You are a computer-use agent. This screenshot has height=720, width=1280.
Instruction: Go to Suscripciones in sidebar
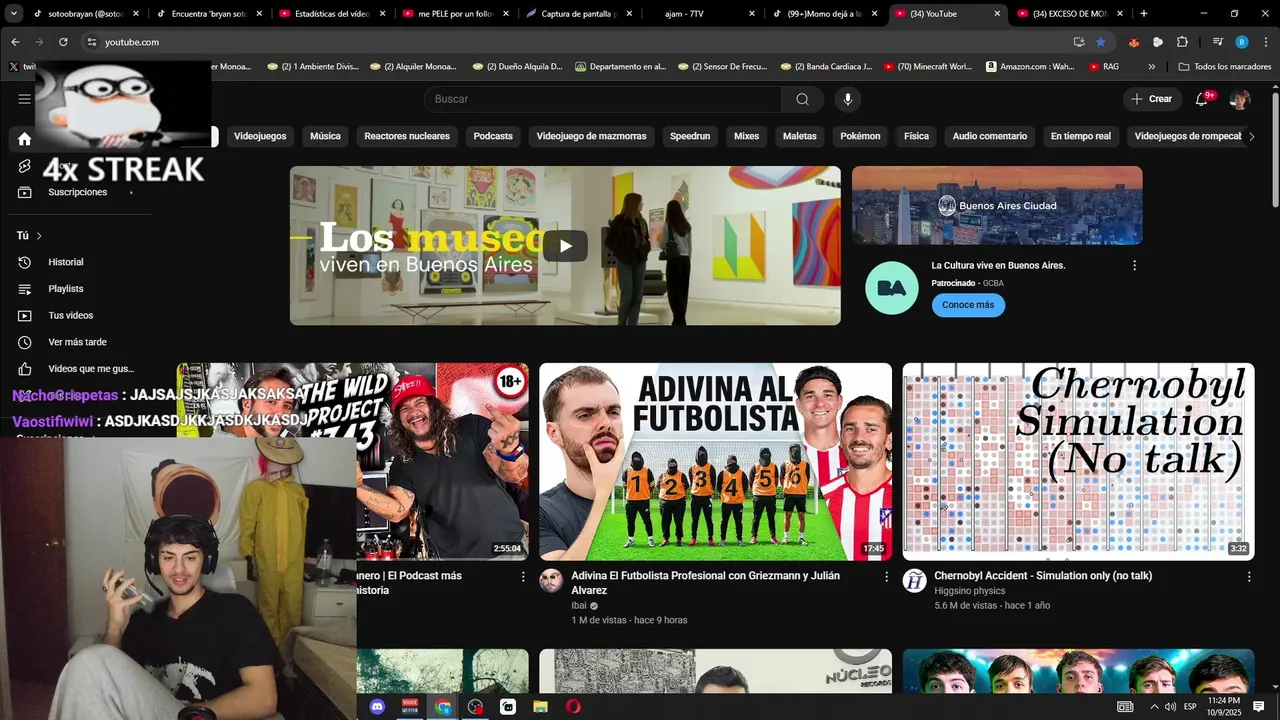point(77,192)
